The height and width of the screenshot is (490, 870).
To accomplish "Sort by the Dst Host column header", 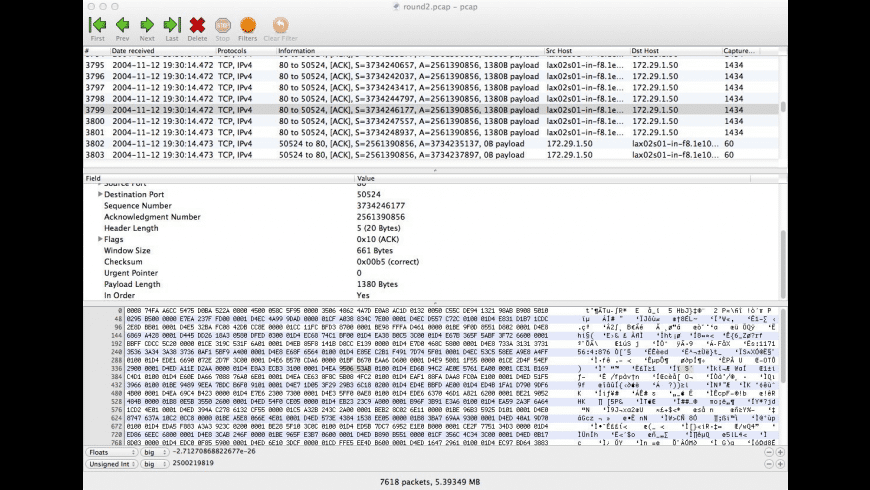I will tap(675, 50).
